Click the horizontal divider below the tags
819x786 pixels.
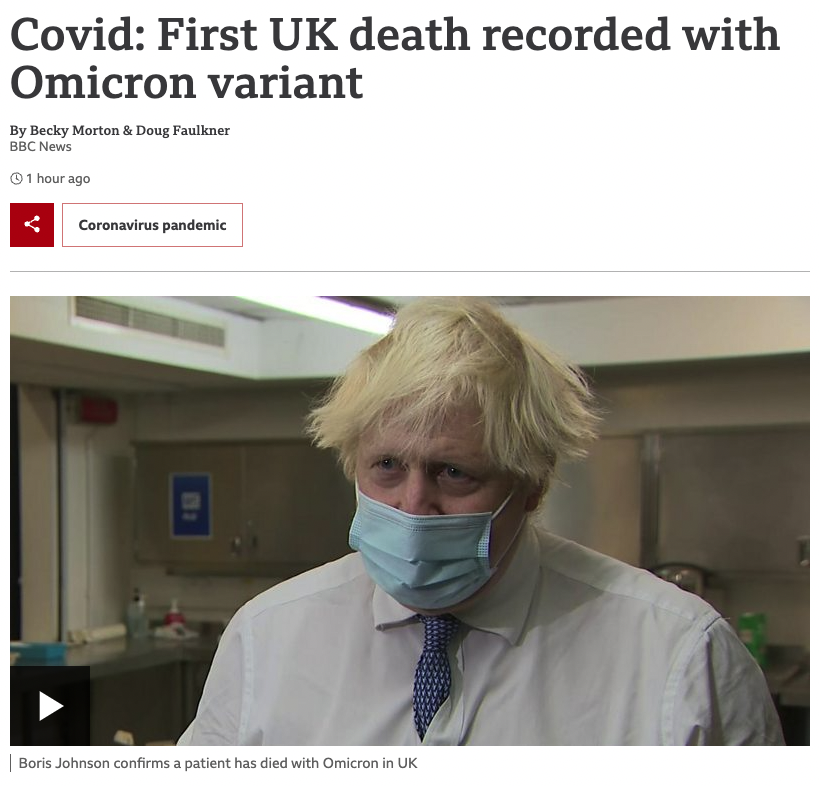[410, 272]
